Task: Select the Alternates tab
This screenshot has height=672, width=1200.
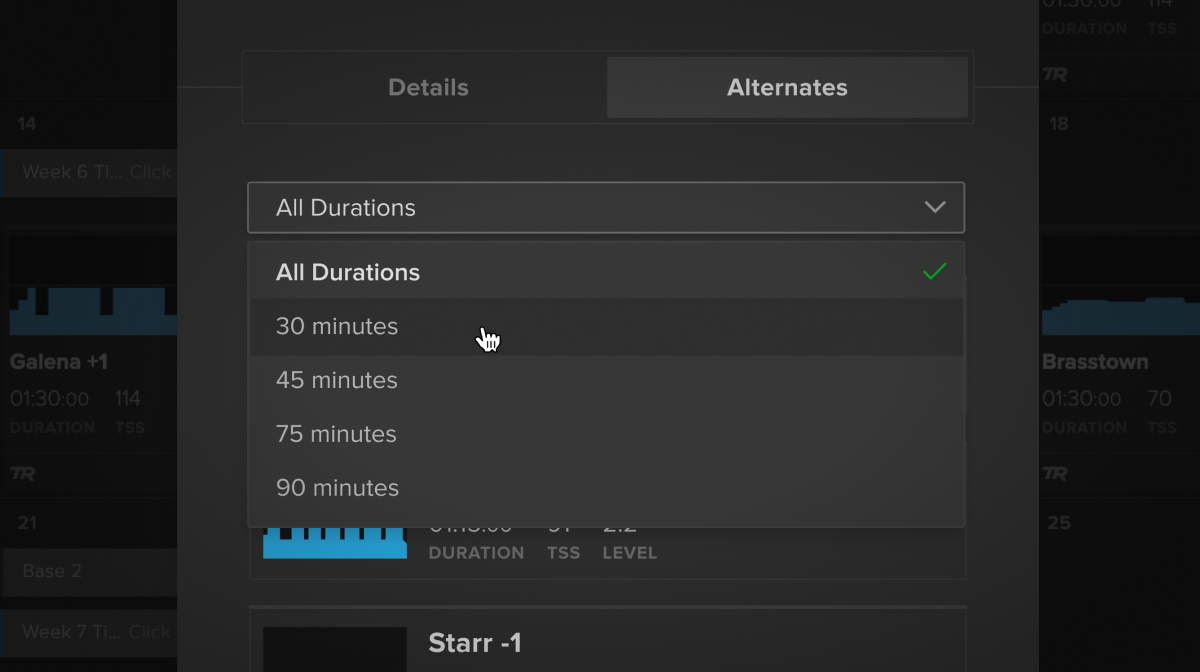Action: coord(787,87)
